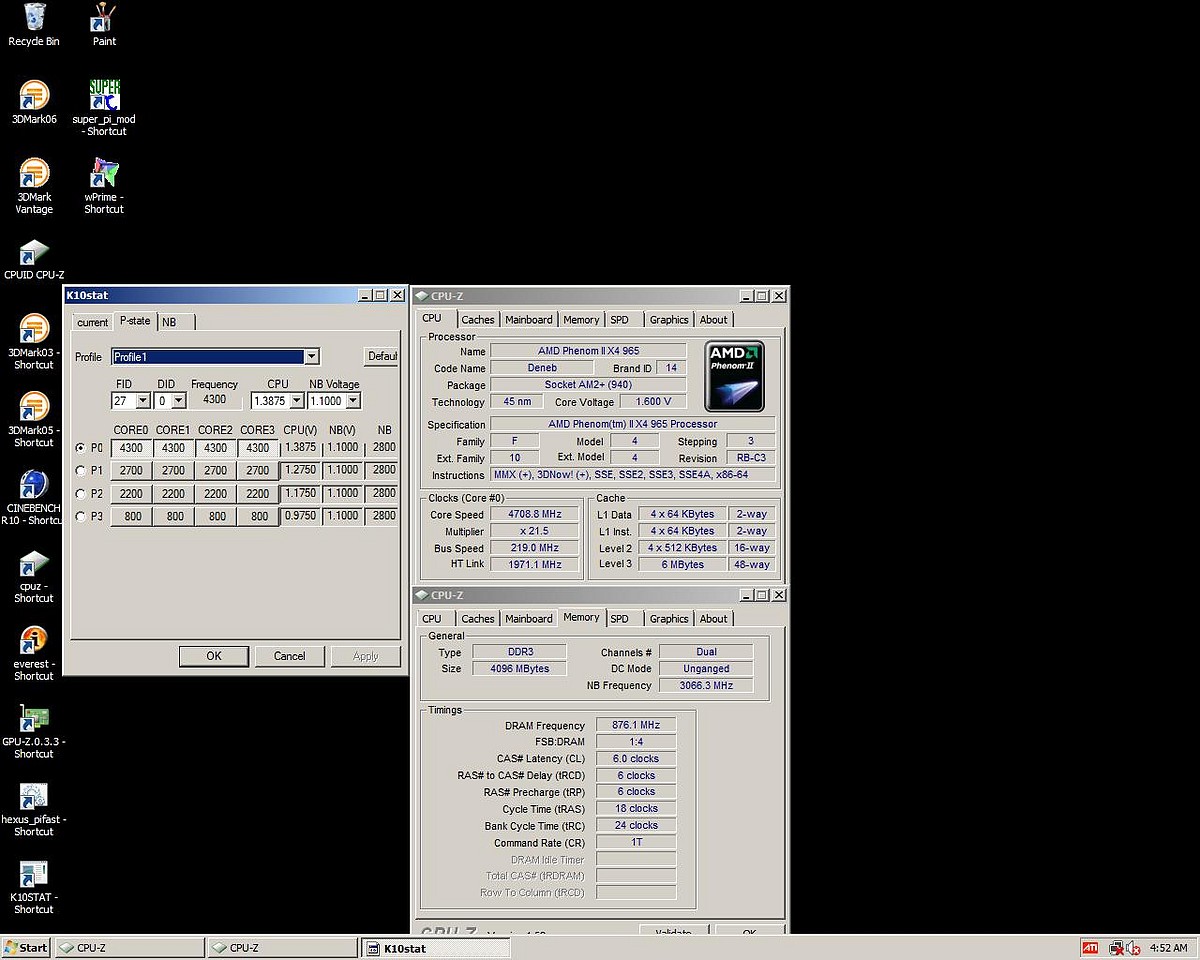The image size is (1200, 960).
Task: Open the NB Voltage dropdown 1.1000
Action: (x=353, y=401)
